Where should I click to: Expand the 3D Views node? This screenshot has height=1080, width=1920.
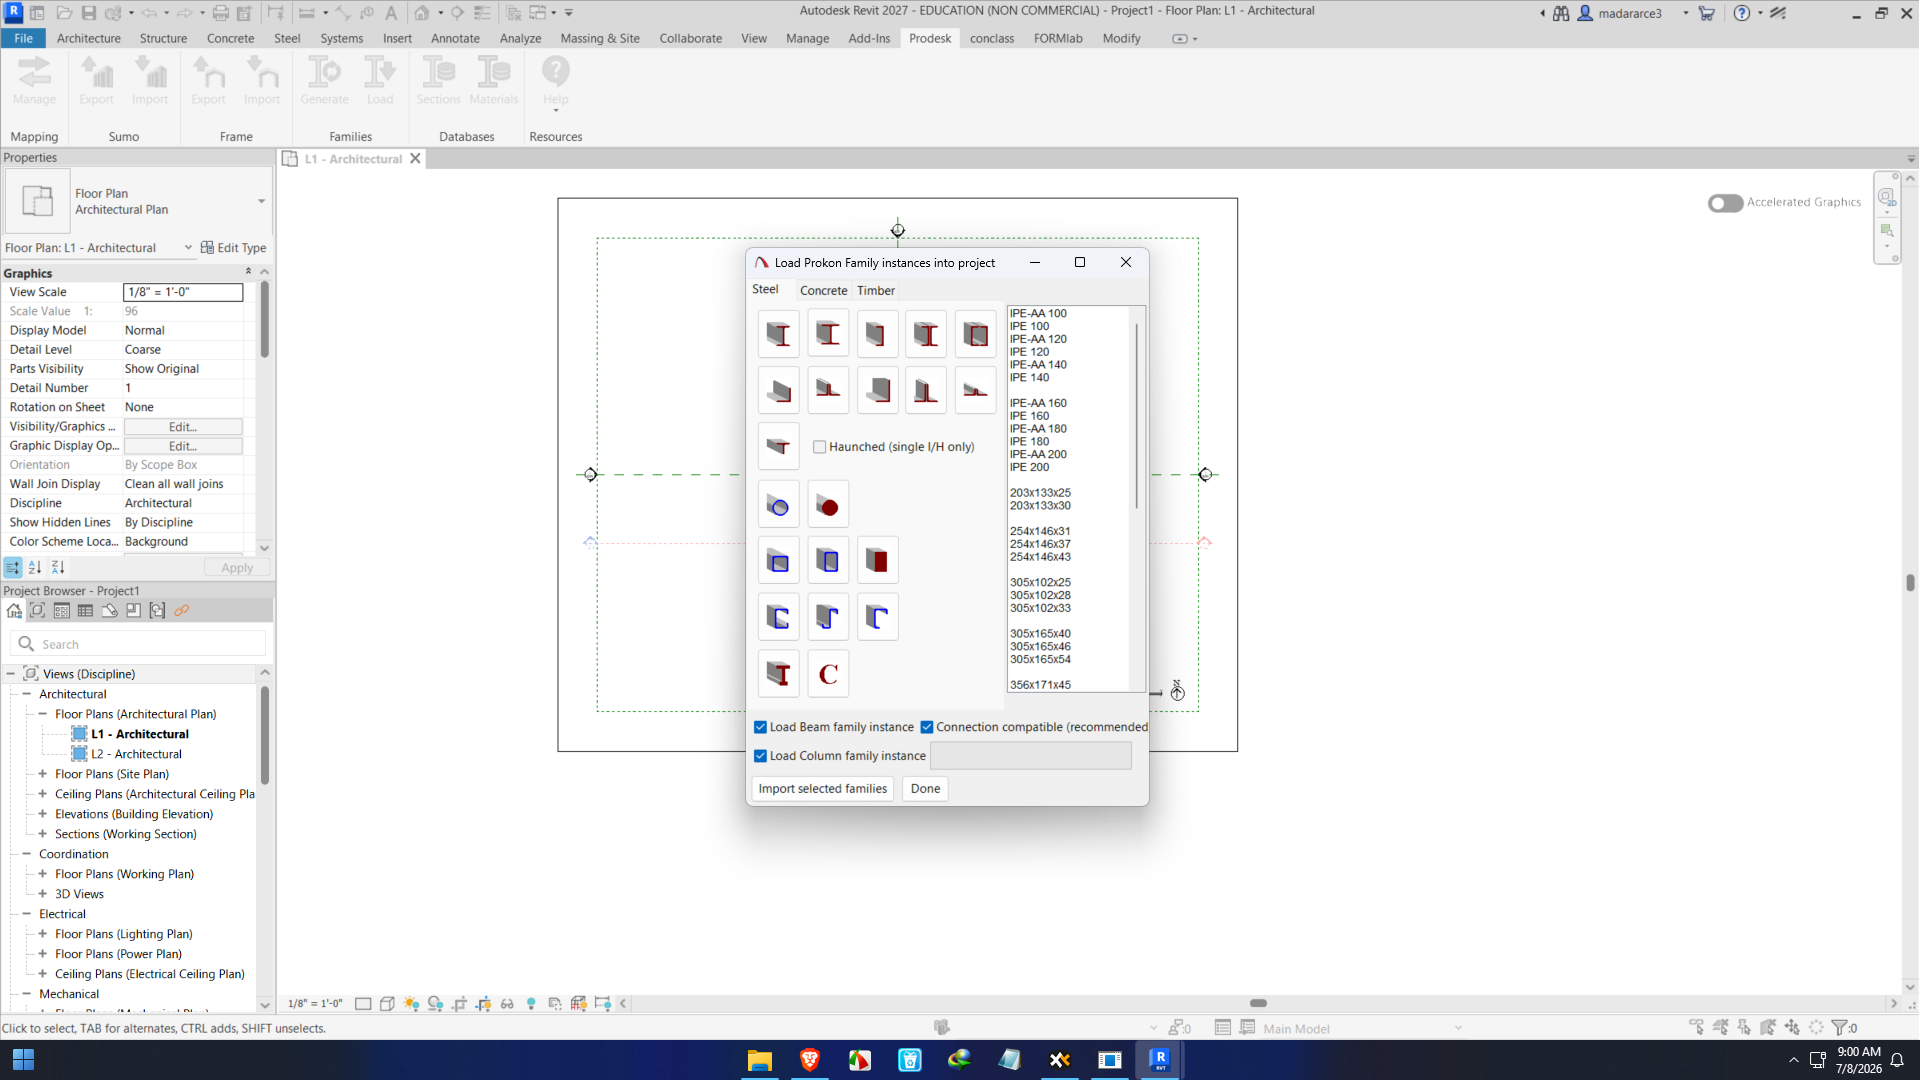coord(43,894)
